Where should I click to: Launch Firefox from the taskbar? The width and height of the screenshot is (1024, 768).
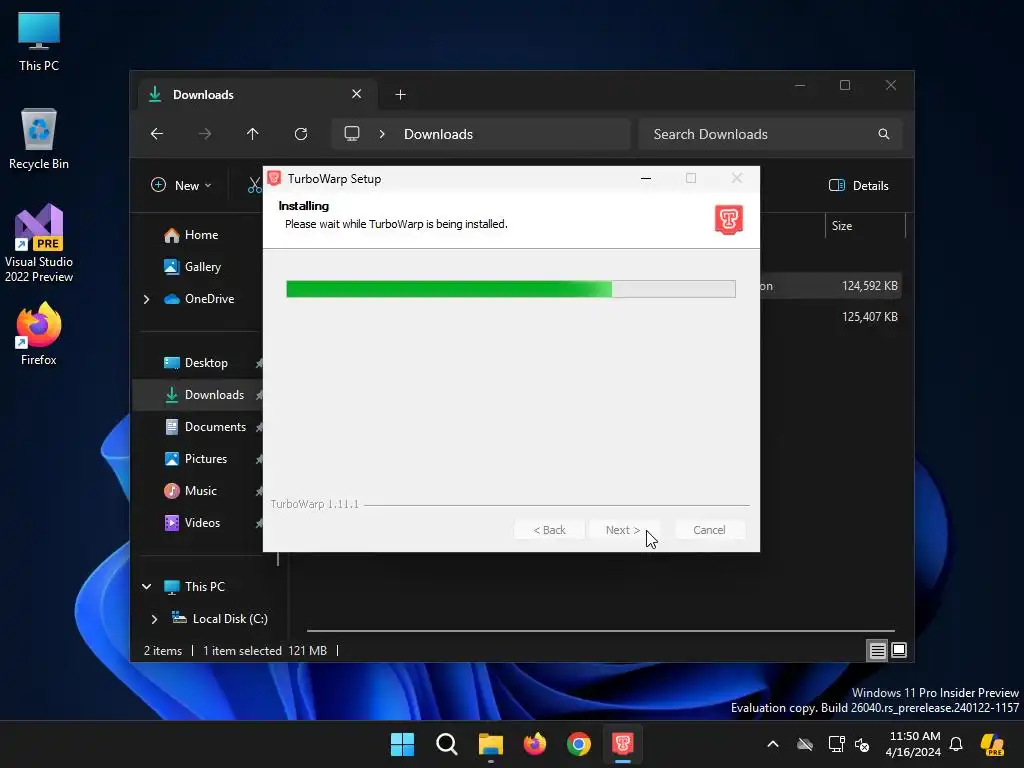pyautogui.click(x=535, y=744)
